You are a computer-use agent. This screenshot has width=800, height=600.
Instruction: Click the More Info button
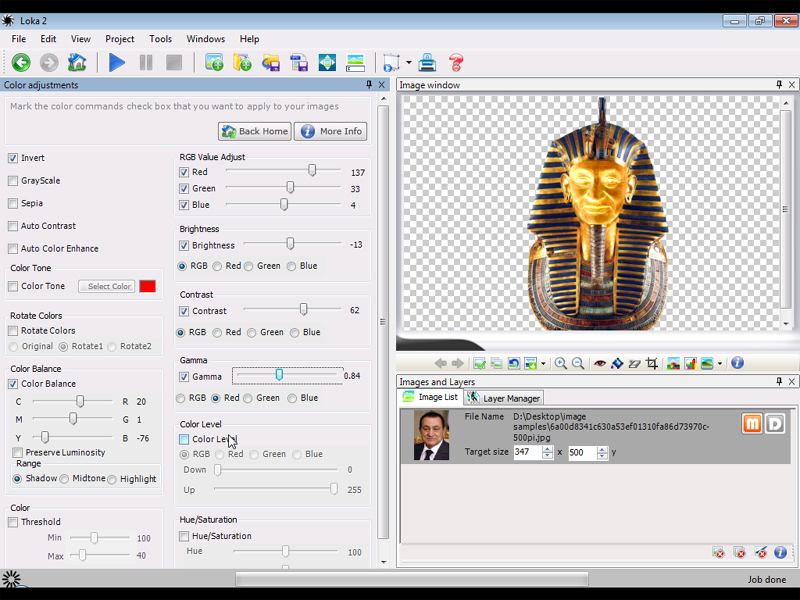pyautogui.click(x=330, y=131)
